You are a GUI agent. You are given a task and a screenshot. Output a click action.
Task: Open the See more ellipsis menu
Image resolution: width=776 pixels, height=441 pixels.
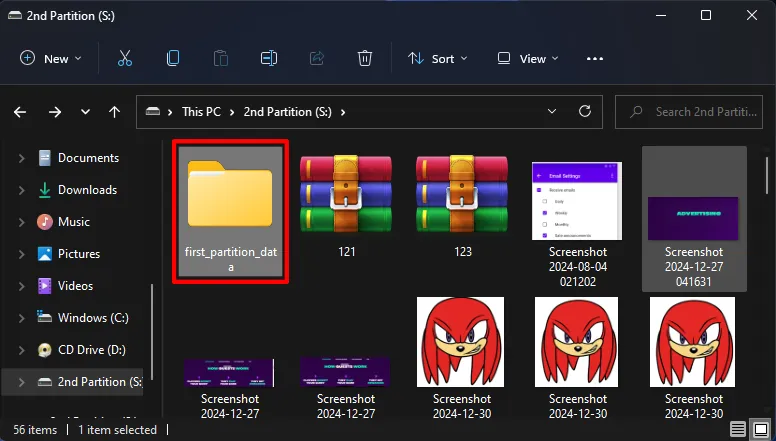pos(594,58)
